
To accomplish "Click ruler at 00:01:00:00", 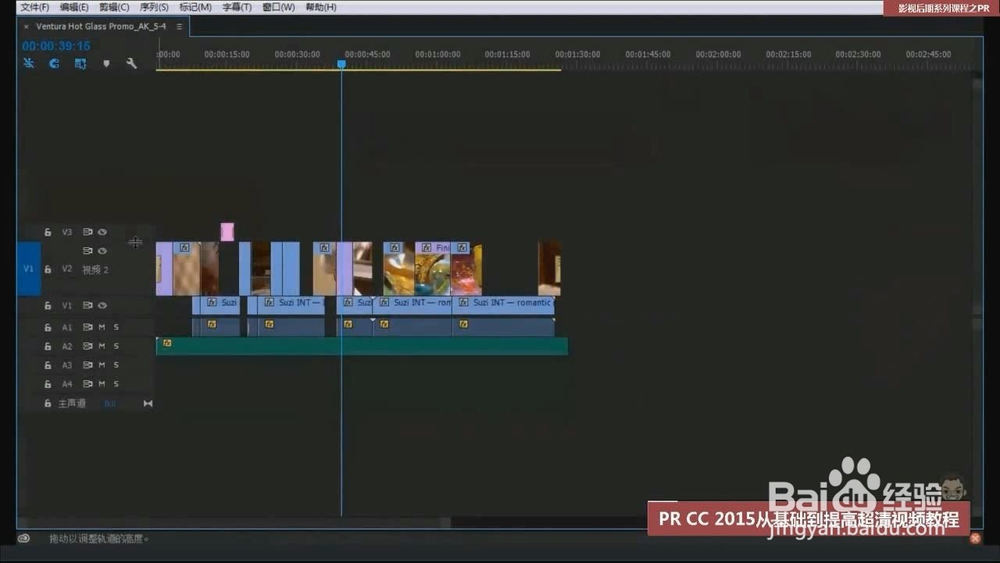I will pos(438,55).
